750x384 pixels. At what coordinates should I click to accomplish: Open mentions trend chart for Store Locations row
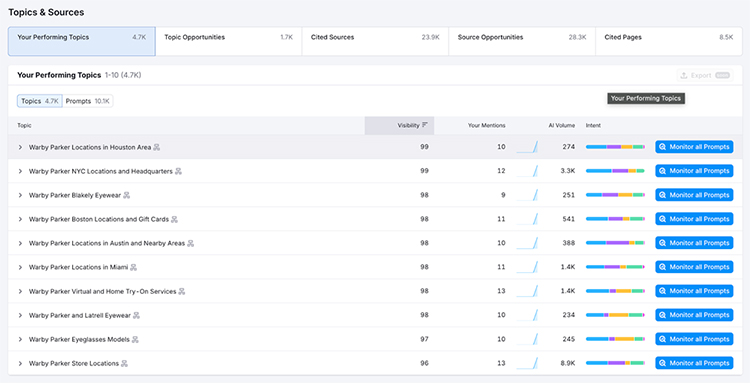527,363
